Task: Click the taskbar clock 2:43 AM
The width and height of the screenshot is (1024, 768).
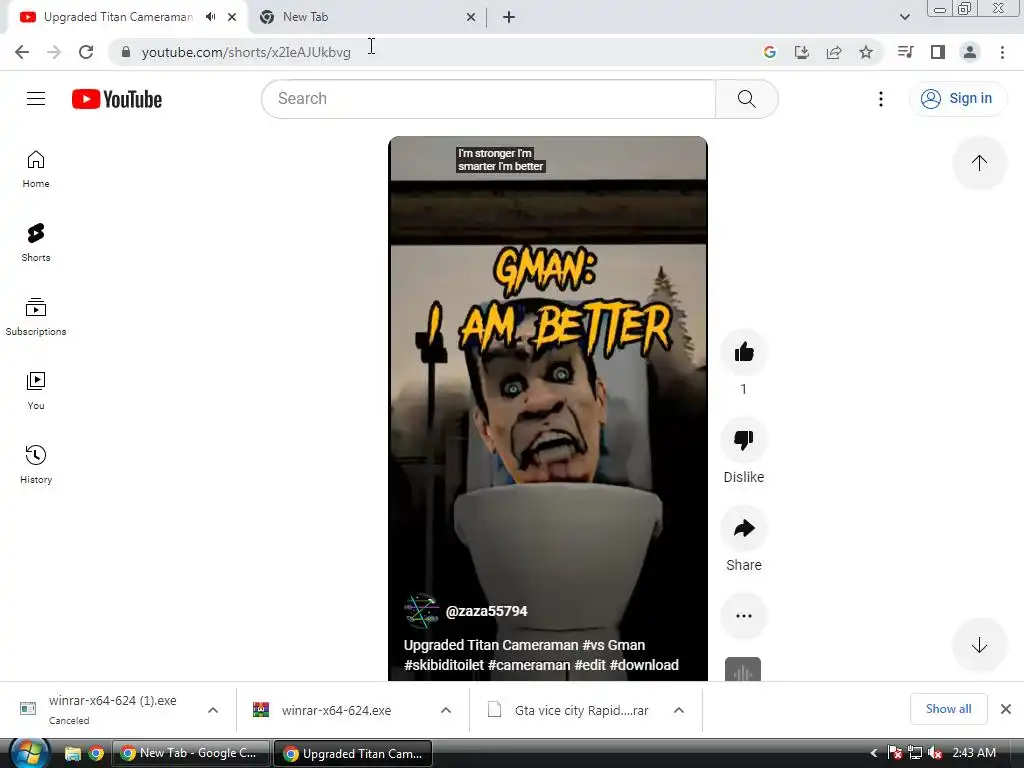Action: tap(974, 753)
